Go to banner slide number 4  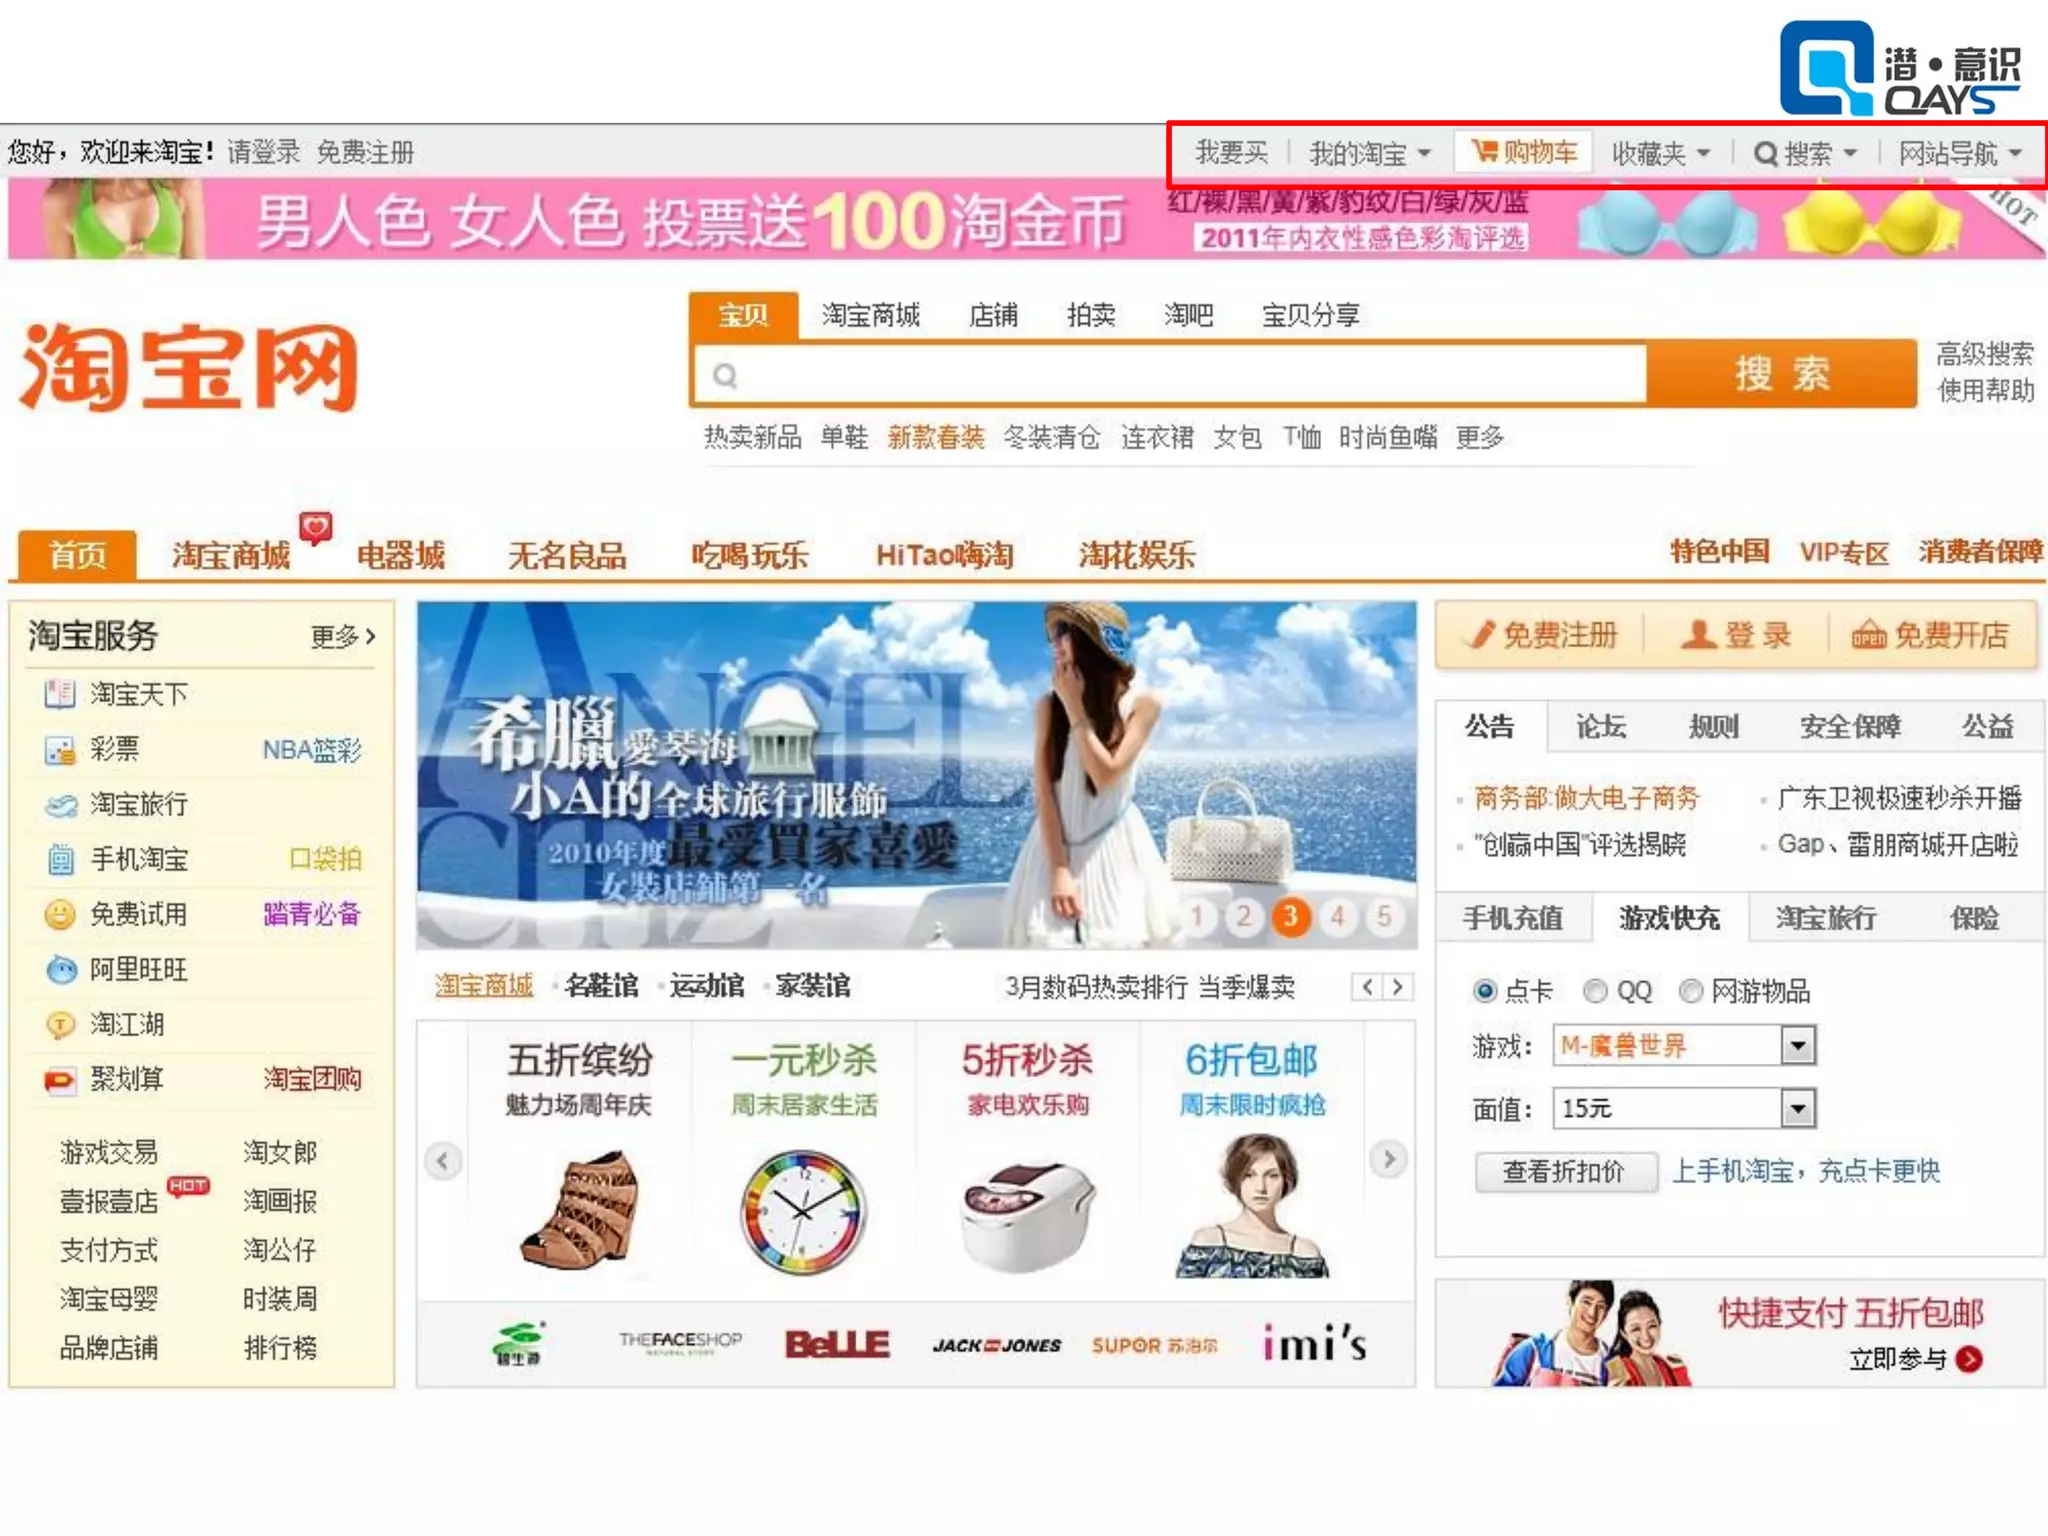click(x=1337, y=916)
